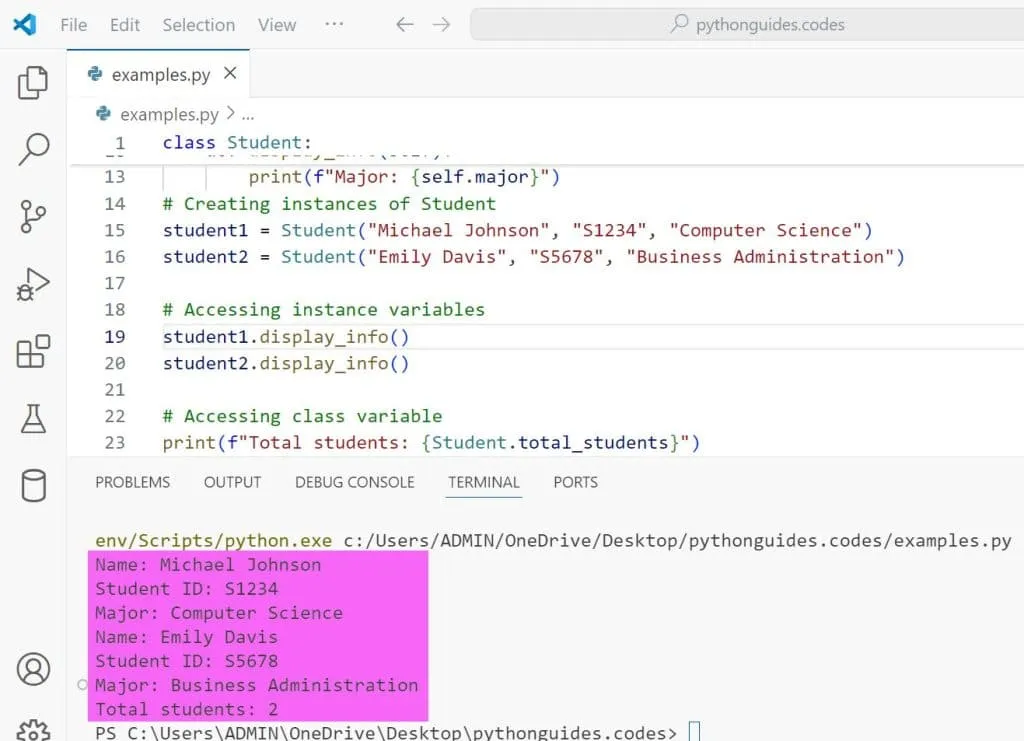Expand the breadcrumb ellipsis after examples.py
1024x741 pixels.
coord(248,114)
